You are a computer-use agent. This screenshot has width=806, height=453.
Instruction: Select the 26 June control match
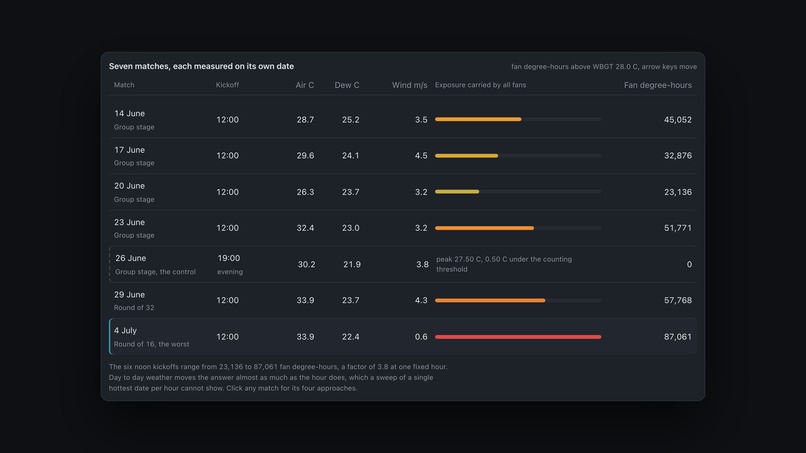tap(403, 264)
